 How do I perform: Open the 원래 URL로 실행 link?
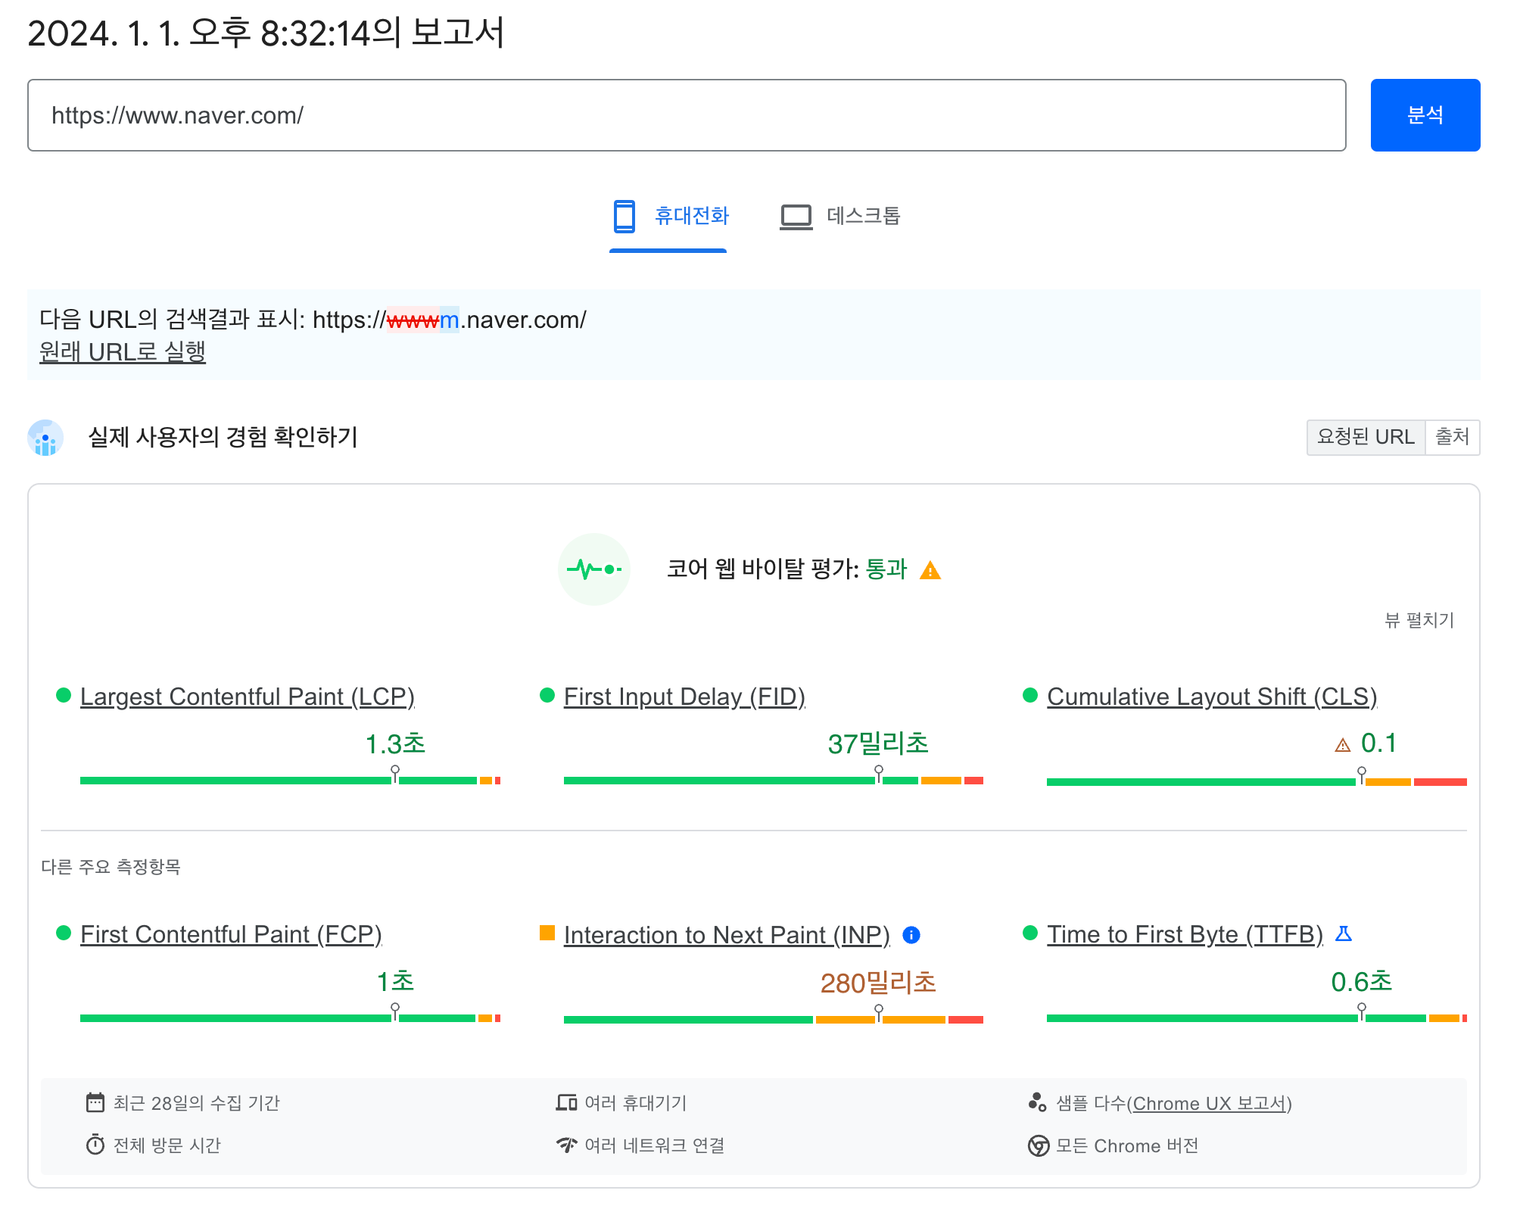pyautogui.click(x=122, y=352)
